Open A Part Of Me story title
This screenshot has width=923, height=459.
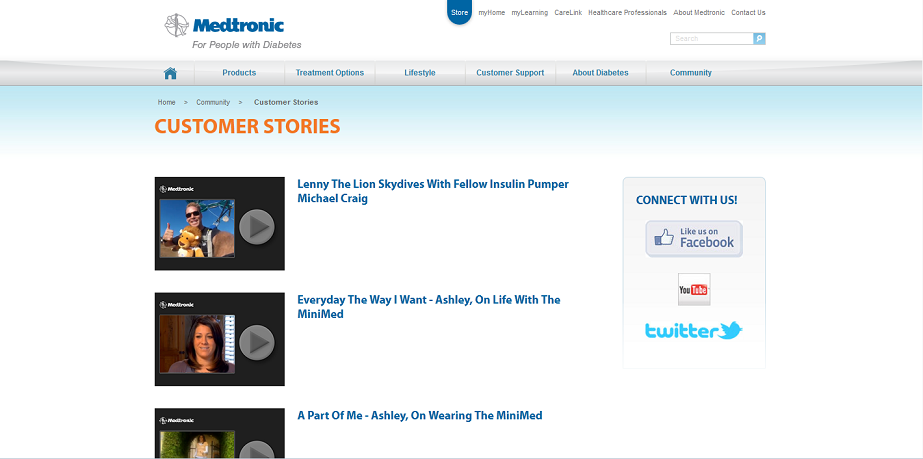tap(420, 415)
